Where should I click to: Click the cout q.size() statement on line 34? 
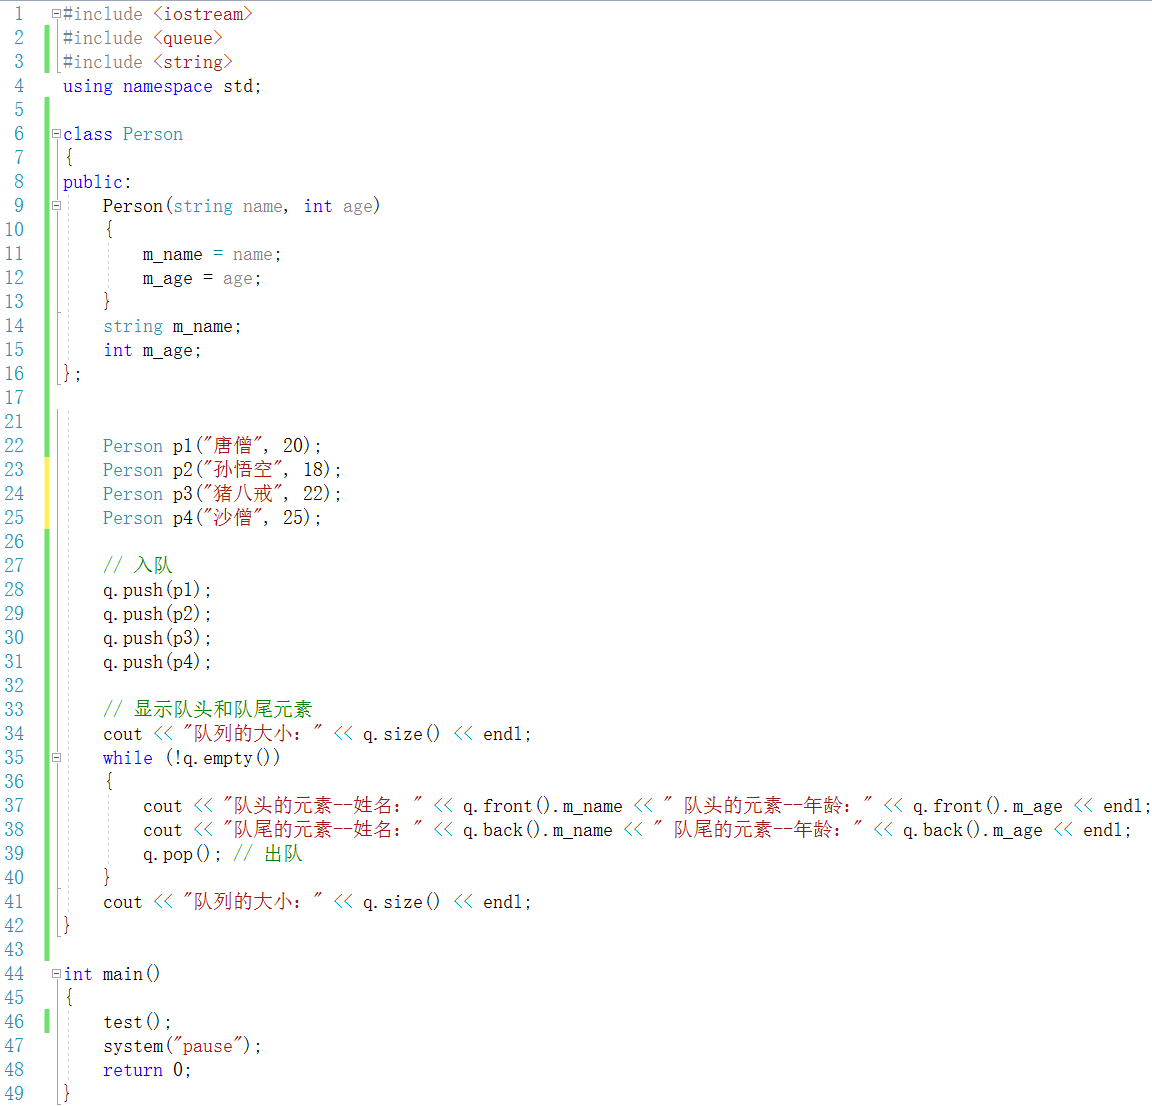[317, 734]
